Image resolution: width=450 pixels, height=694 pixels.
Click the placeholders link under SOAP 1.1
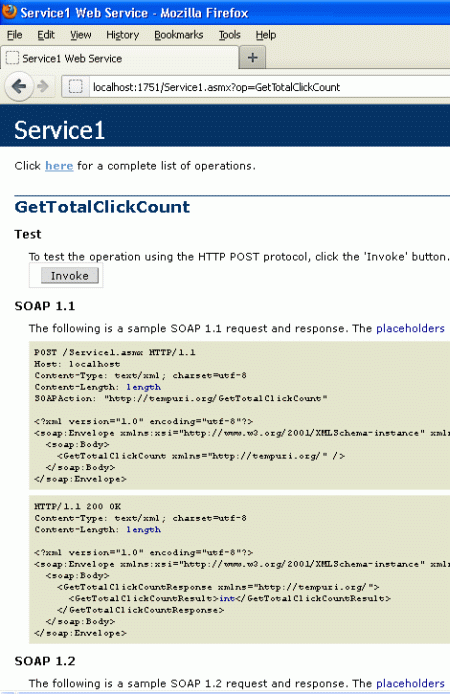(x=410, y=328)
